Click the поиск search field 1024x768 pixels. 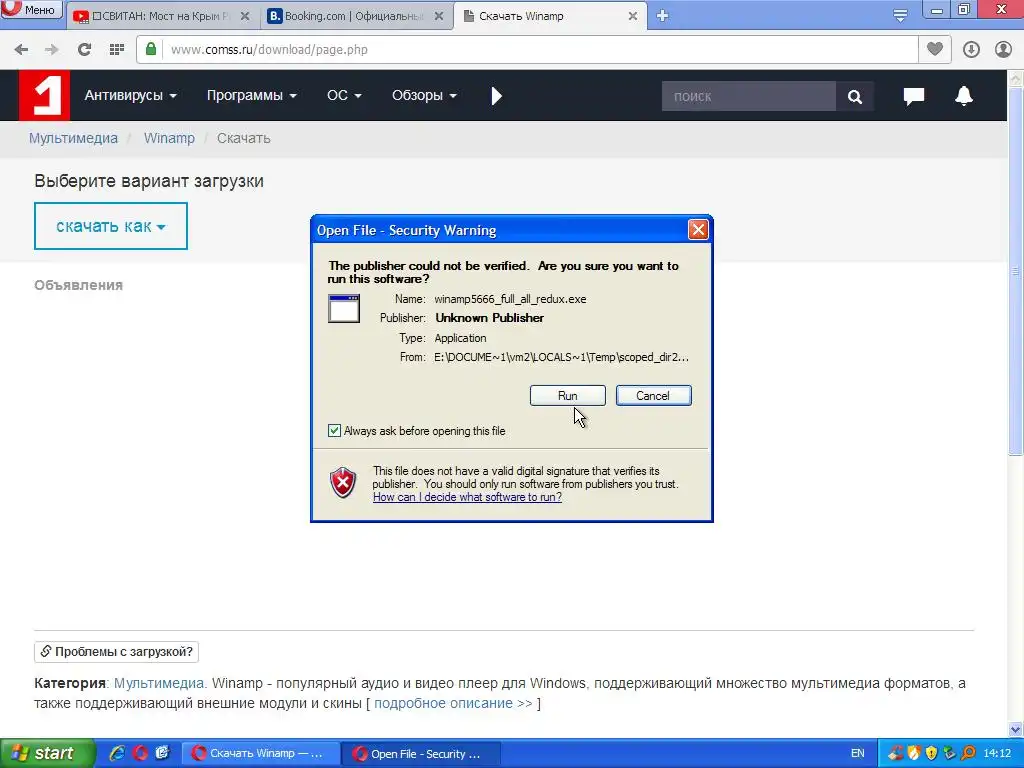[x=748, y=96]
